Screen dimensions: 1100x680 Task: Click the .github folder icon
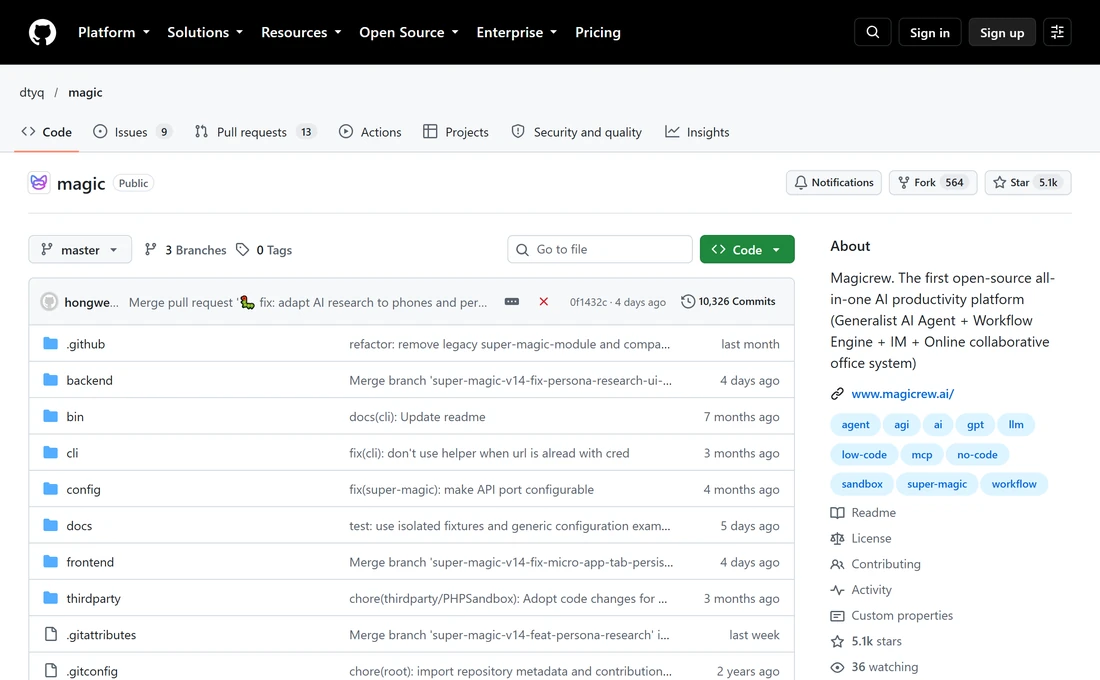[51, 344]
